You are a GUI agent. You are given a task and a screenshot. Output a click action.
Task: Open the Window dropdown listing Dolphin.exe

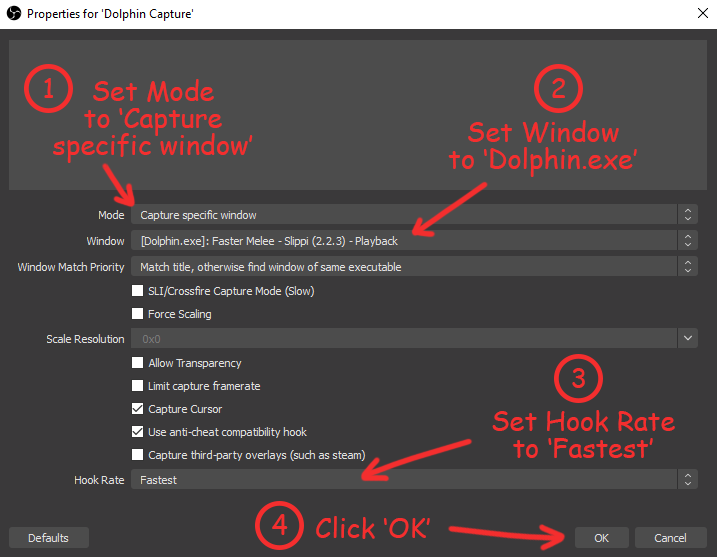point(414,241)
